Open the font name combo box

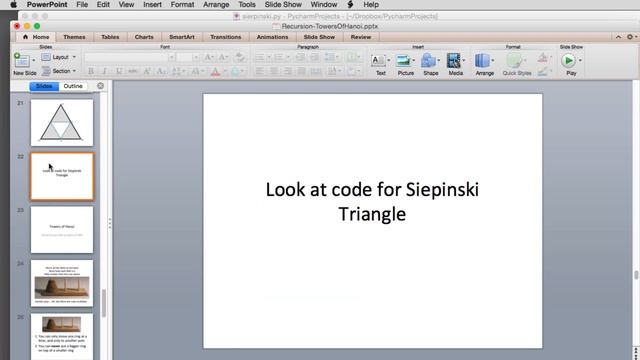(130, 57)
